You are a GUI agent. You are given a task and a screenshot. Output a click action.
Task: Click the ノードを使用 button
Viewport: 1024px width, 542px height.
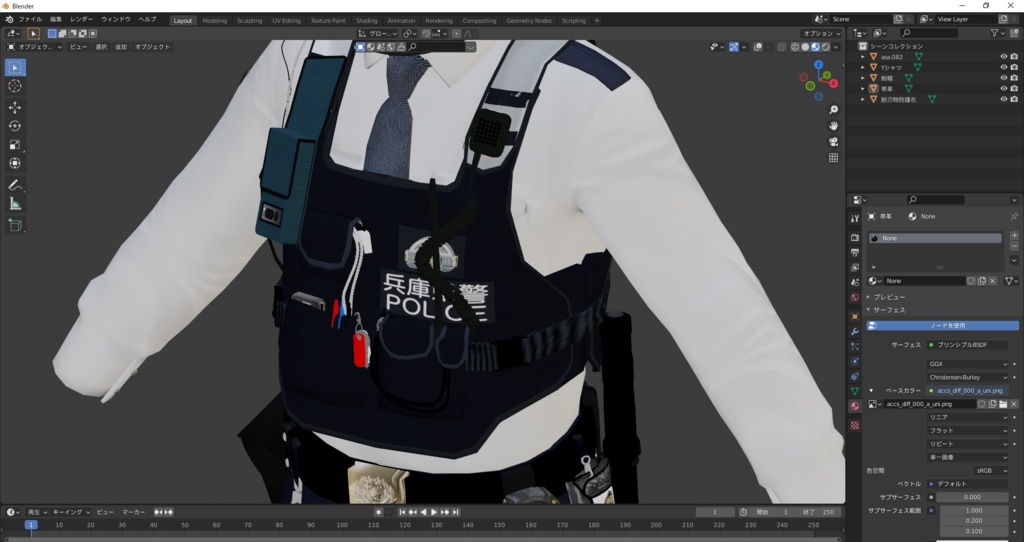click(942, 325)
